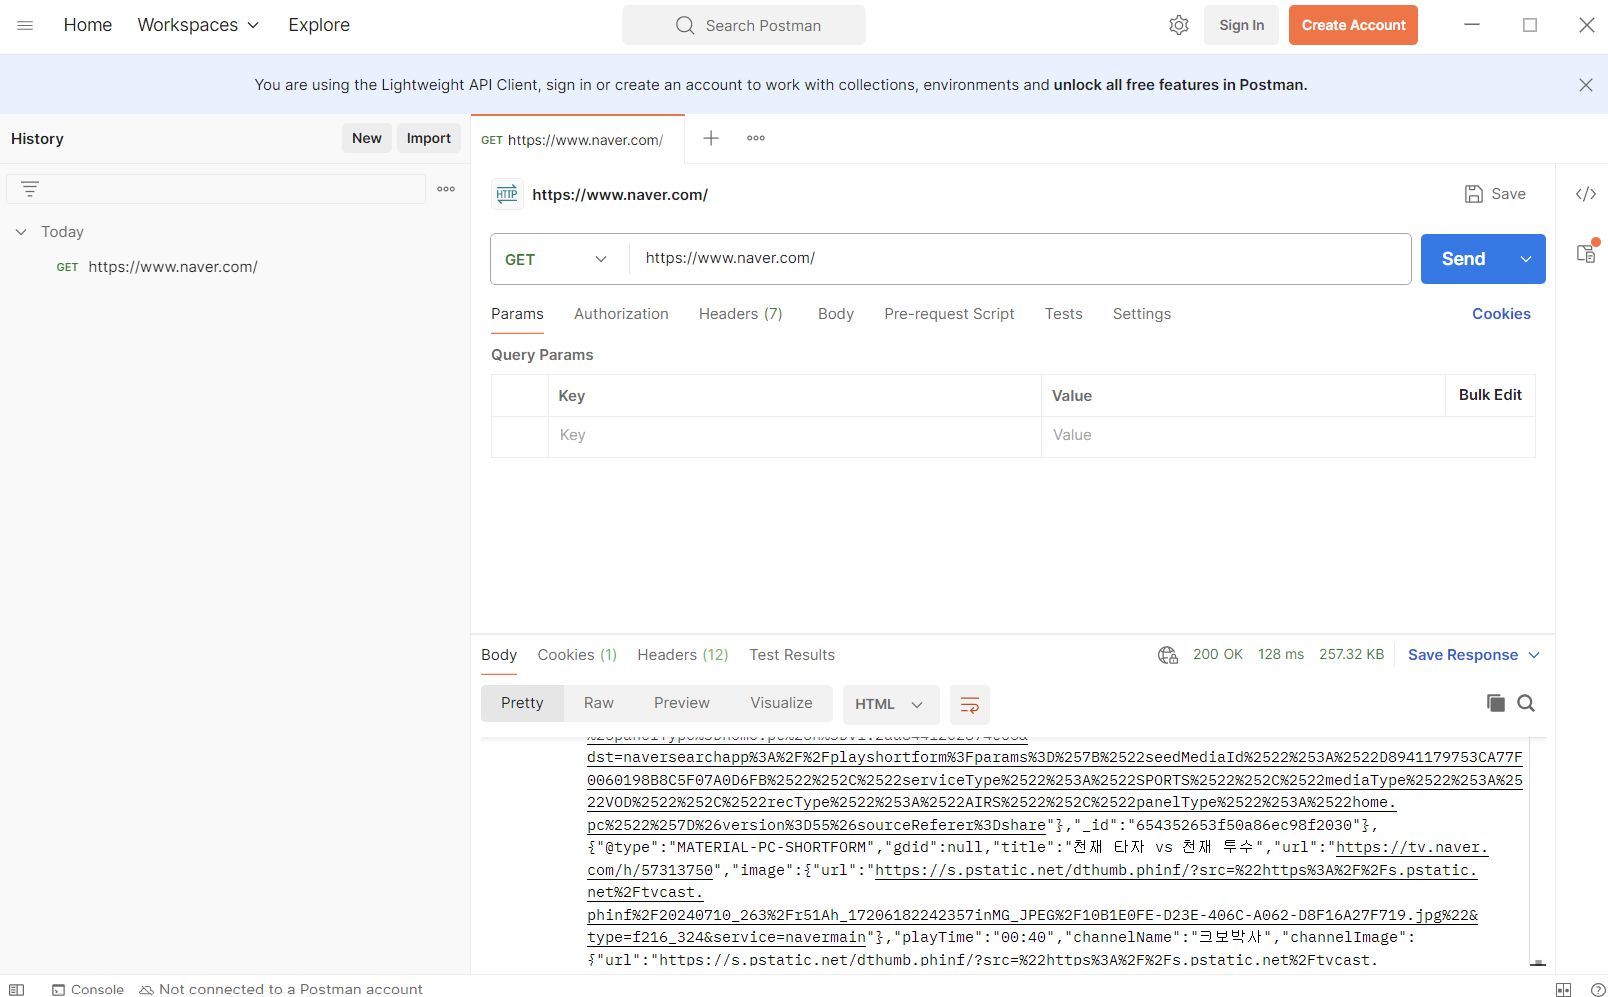1608x997 pixels.
Task: Switch to Raw response view
Action: pos(599,703)
